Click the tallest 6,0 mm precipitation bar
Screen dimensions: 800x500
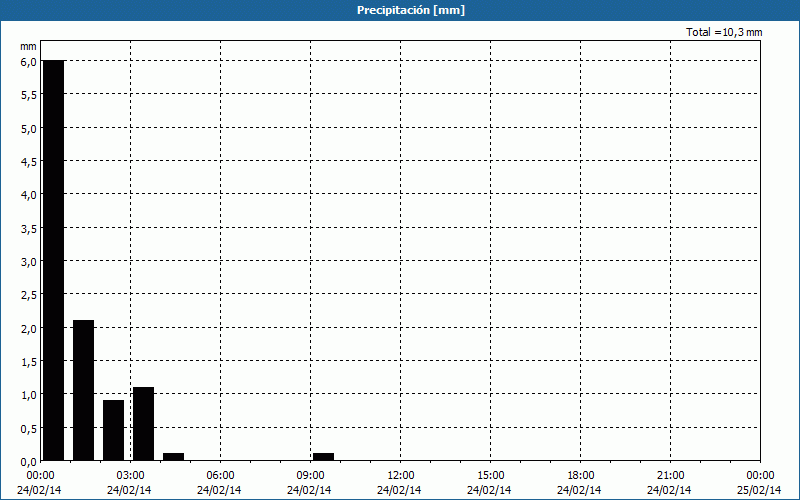(54, 260)
